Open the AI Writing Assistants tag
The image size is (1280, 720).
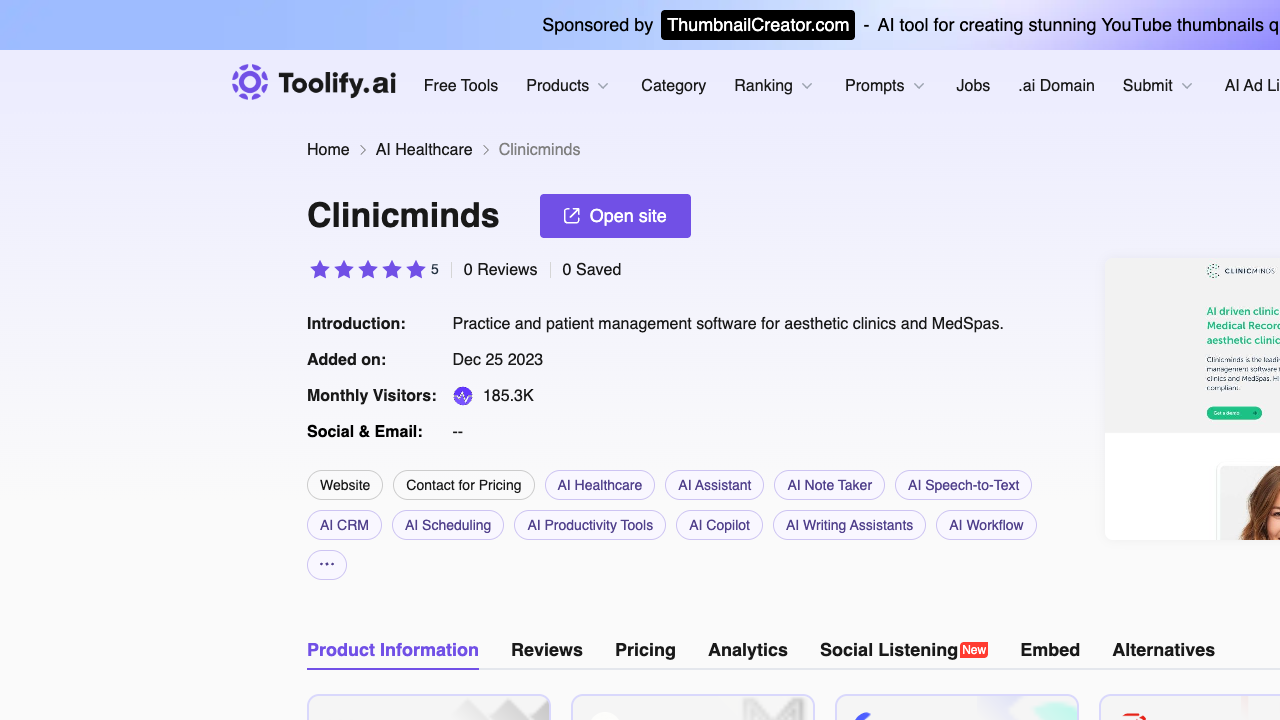pos(849,525)
